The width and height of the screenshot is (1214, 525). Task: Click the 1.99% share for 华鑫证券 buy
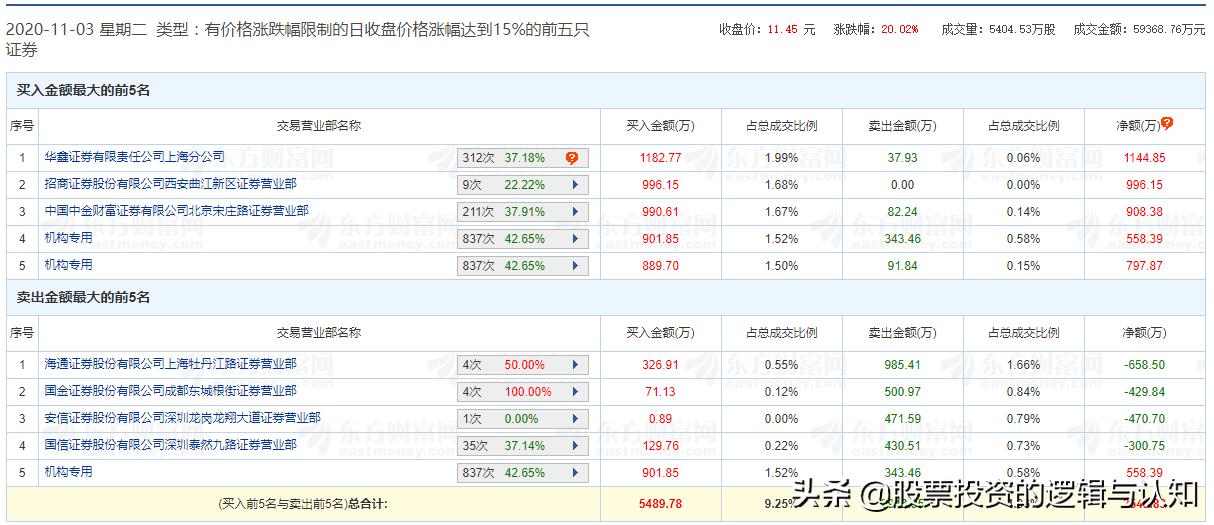(x=781, y=158)
